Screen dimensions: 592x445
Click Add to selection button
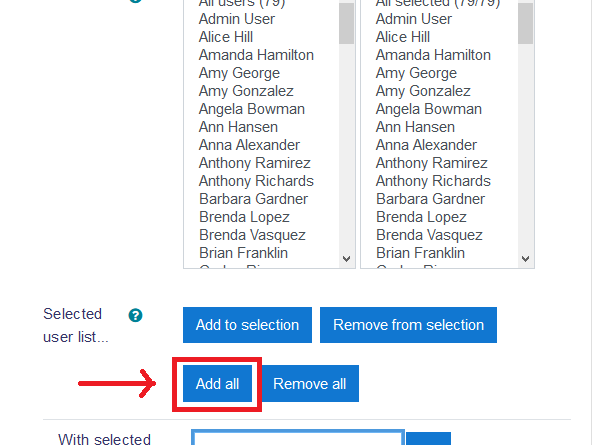click(247, 325)
